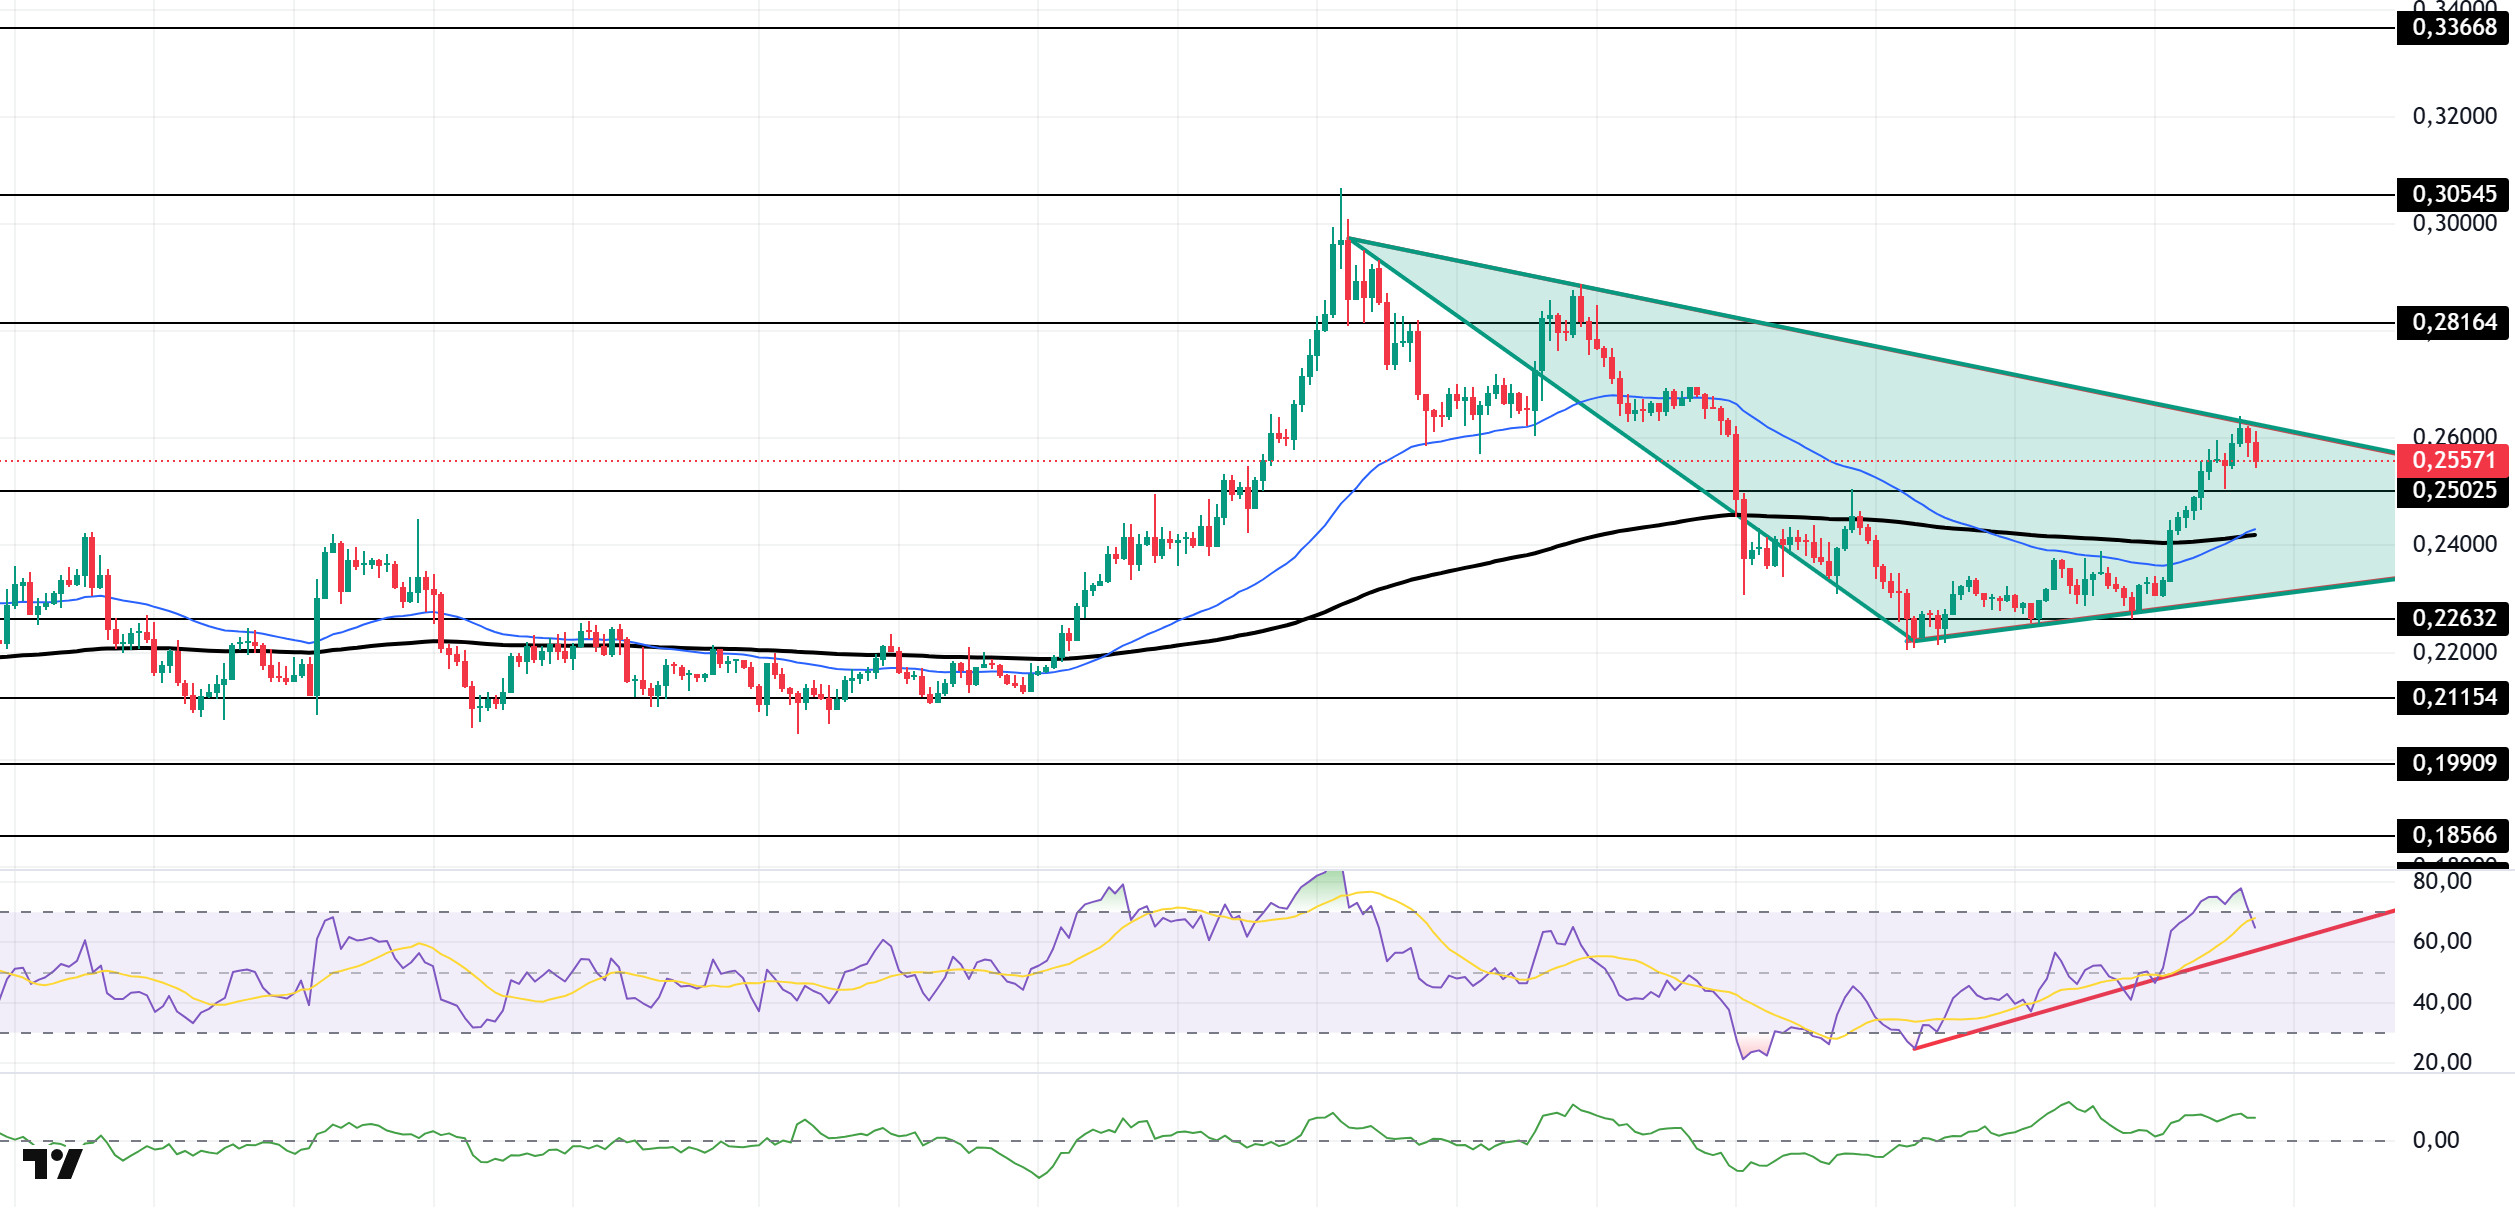
Task: Click the RSI 60,00 axis label
Action: pos(2441,941)
